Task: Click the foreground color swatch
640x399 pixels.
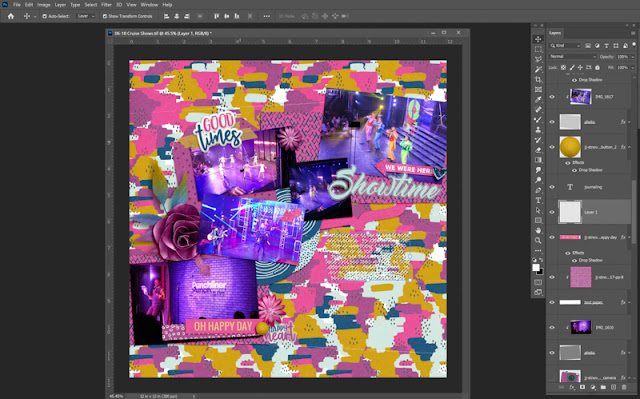Action: coord(536,268)
